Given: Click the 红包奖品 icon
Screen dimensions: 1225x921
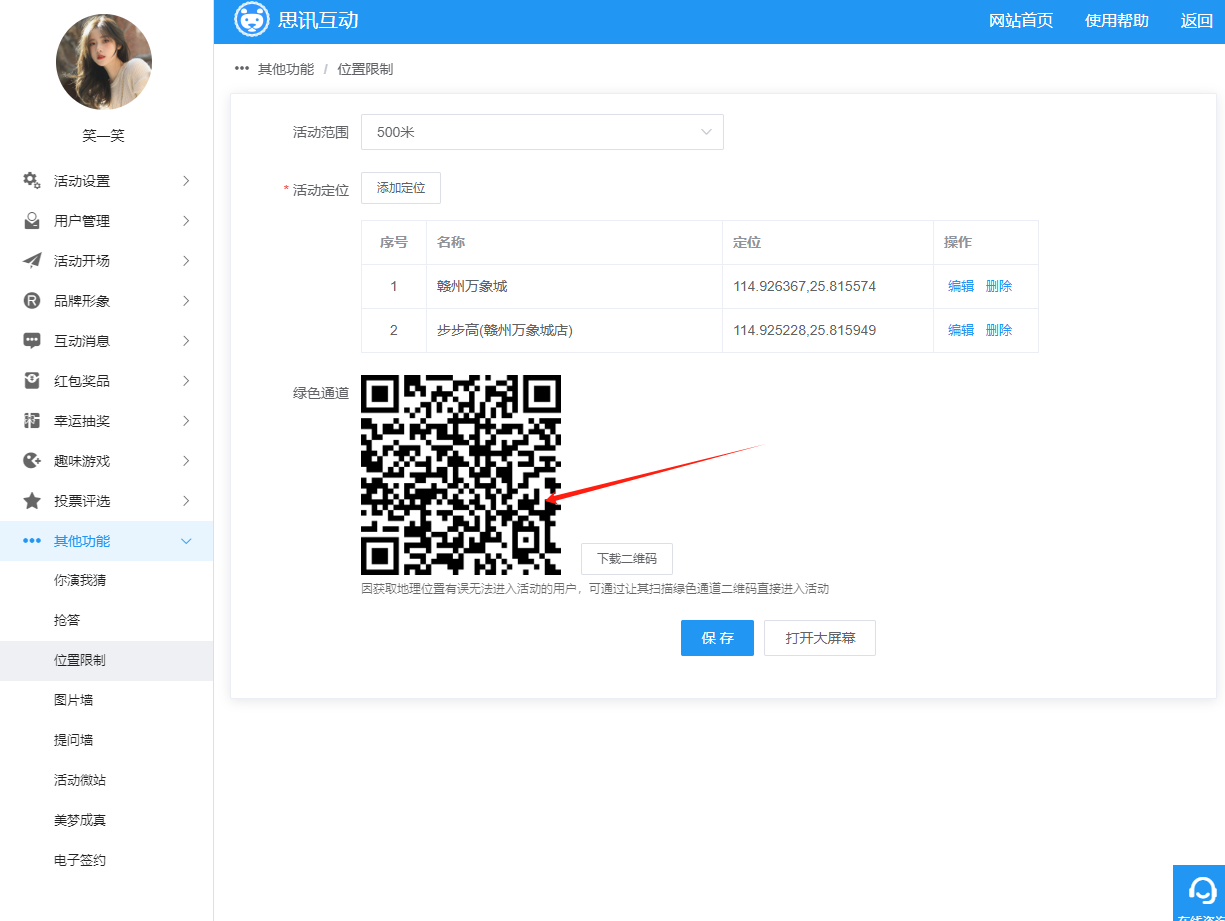Looking at the screenshot, I should 31,381.
